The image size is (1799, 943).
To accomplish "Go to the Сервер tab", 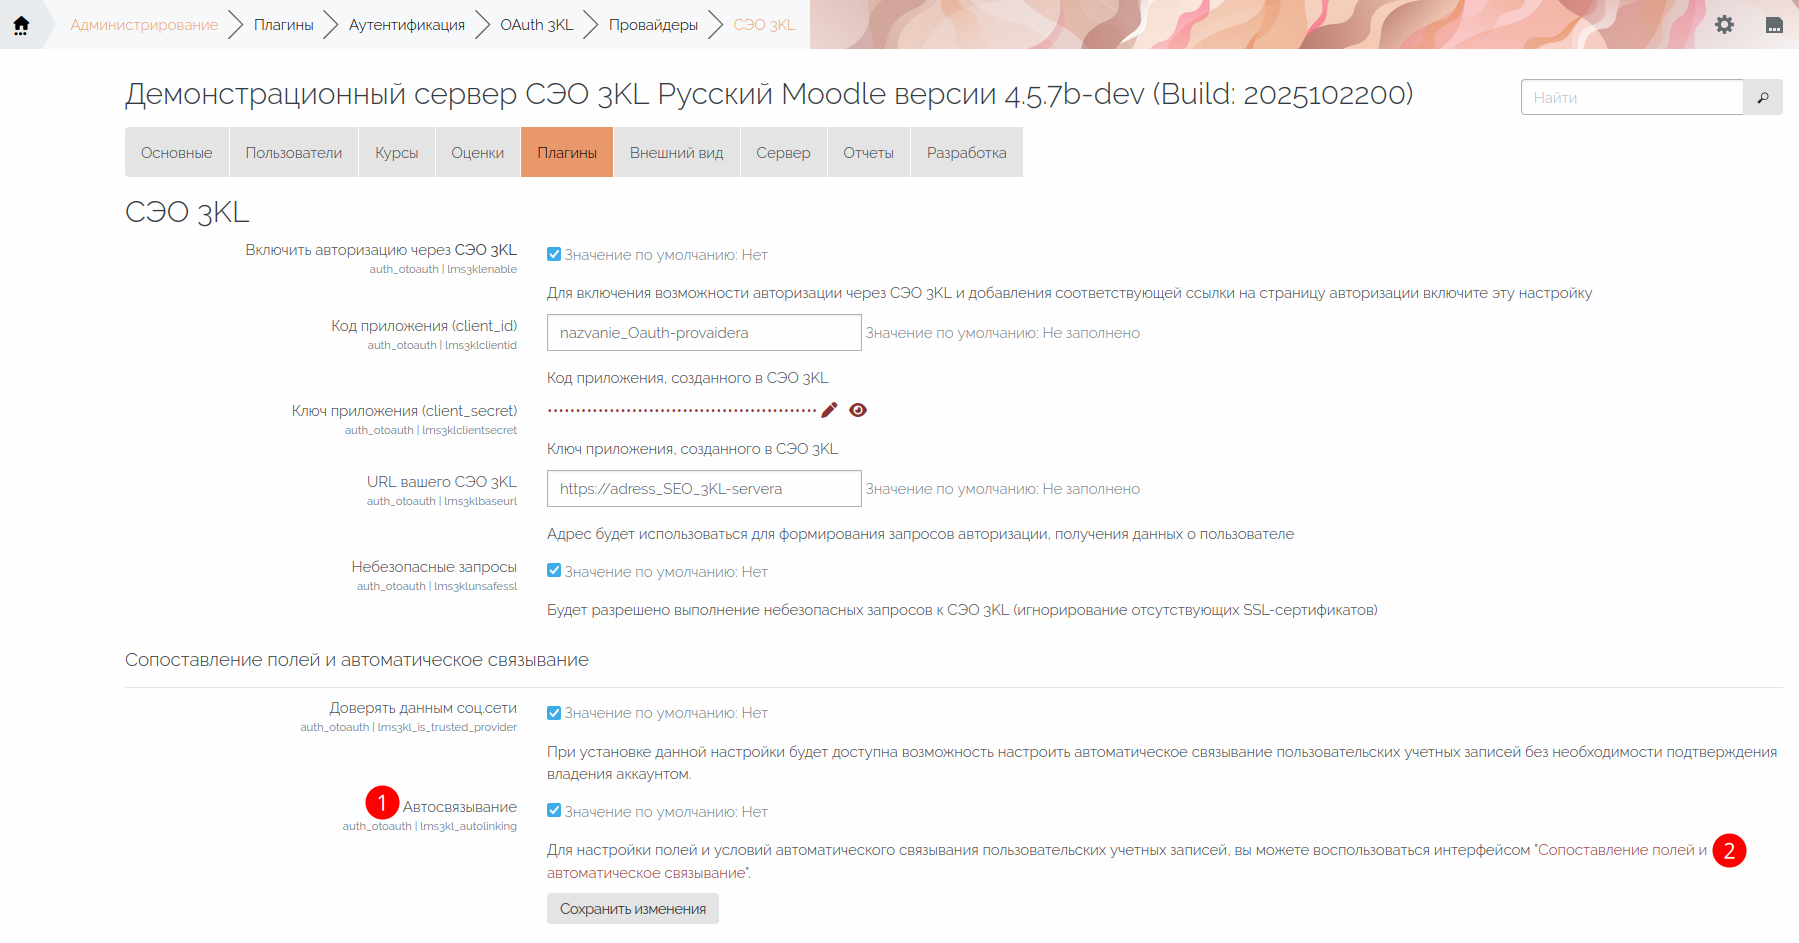I will pos(783,153).
